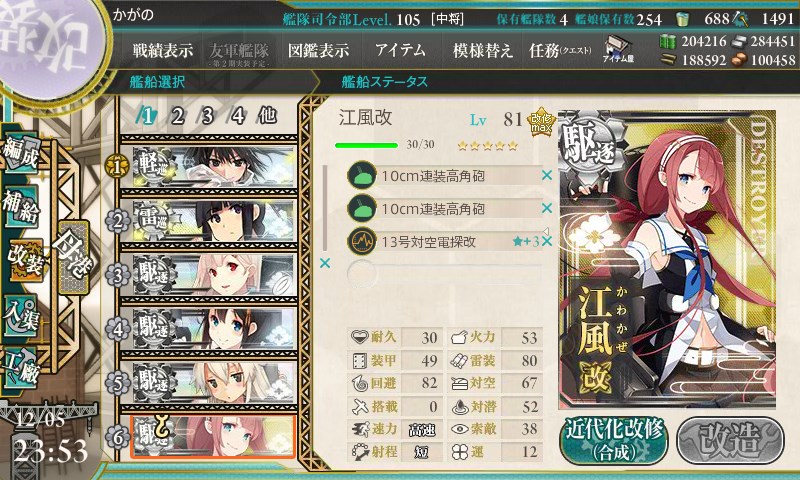Open the 工廠 (factory) sidebar icon

(x=20, y=368)
